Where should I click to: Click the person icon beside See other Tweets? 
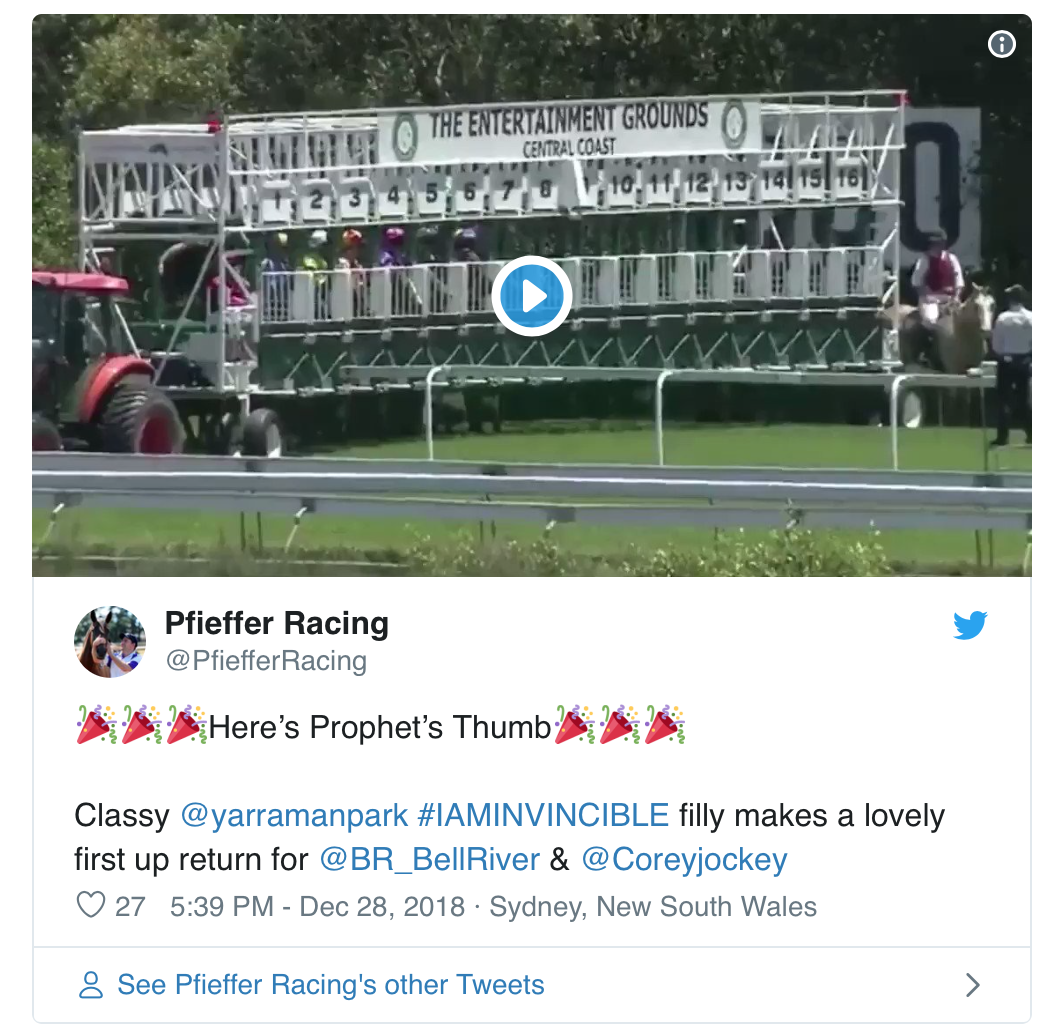[x=91, y=985]
